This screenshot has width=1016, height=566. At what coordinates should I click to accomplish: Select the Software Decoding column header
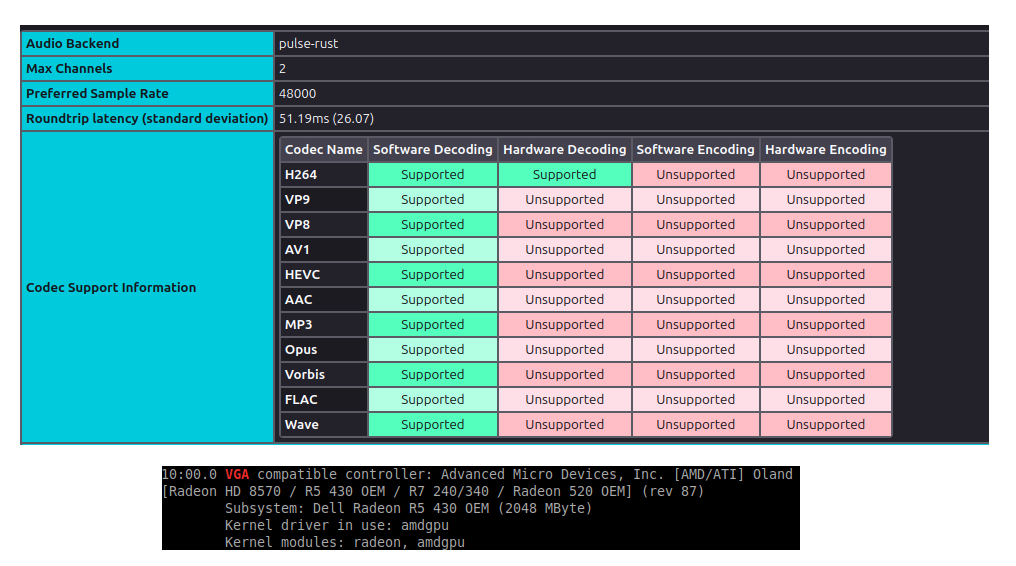coord(432,150)
